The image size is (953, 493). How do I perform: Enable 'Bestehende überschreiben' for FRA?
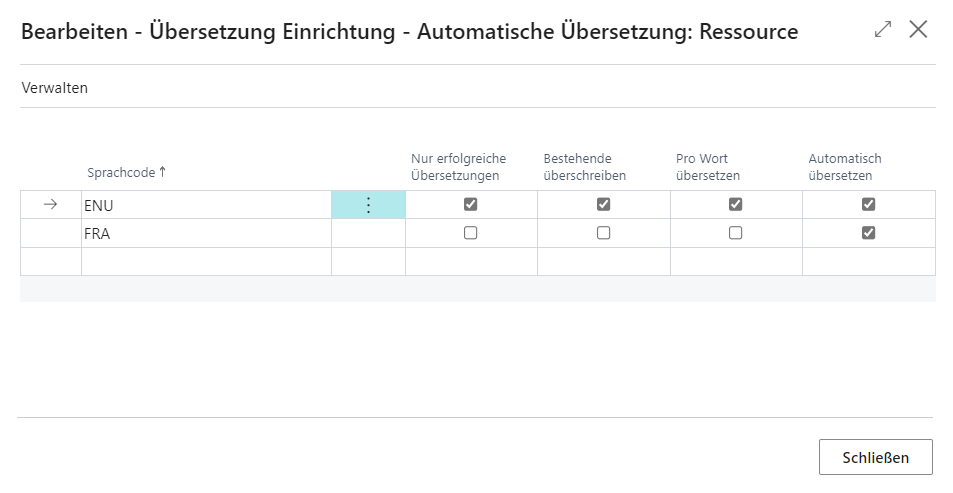[x=603, y=233]
